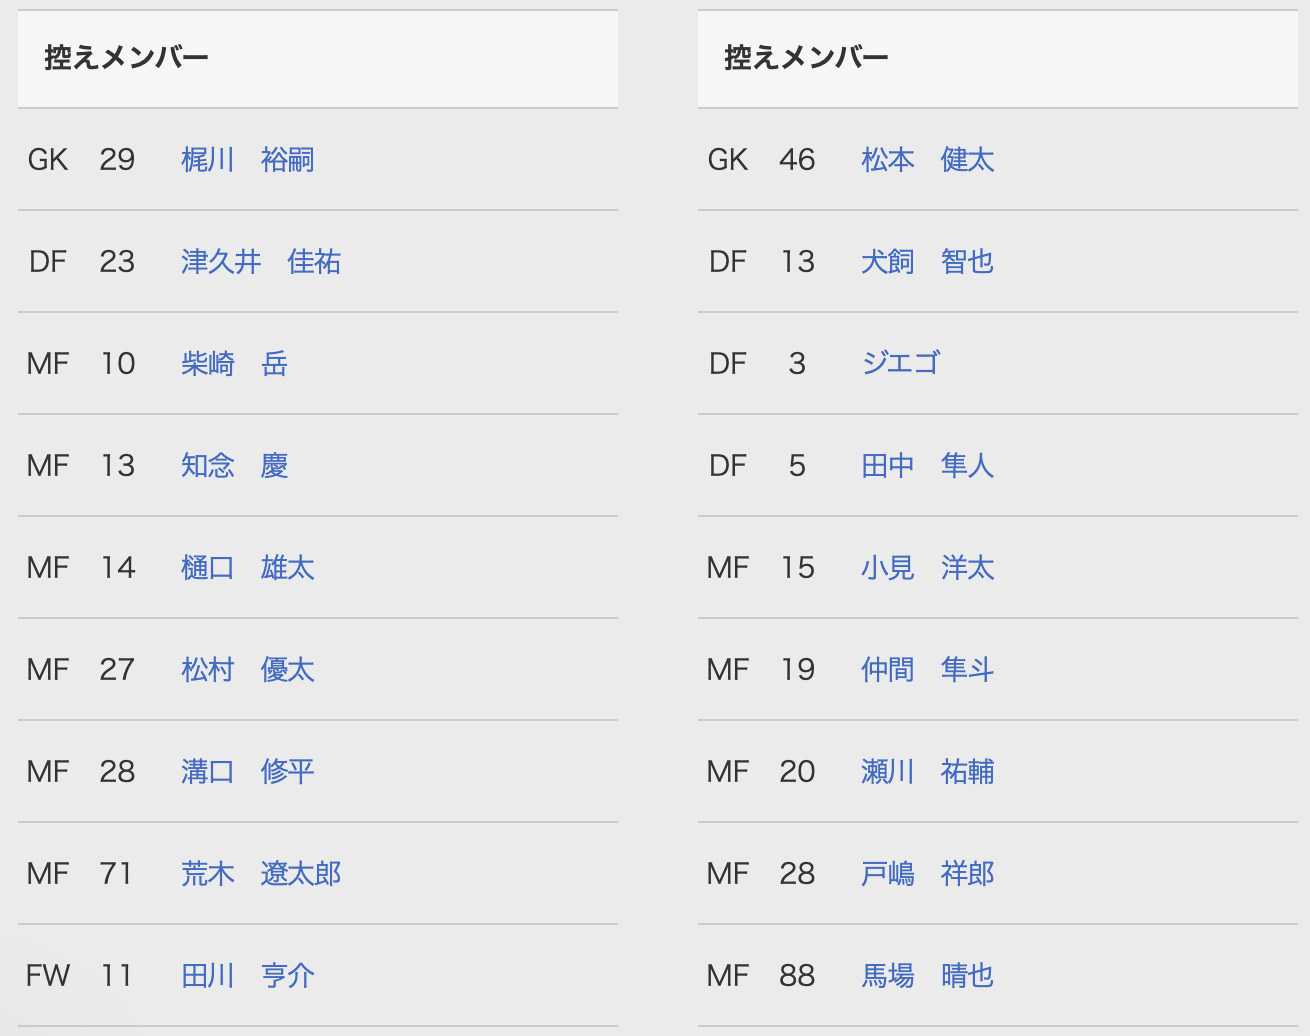View player 瀬川 祐輔
The height and width of the screenshot is (1036, 1310).
point(928,772)
